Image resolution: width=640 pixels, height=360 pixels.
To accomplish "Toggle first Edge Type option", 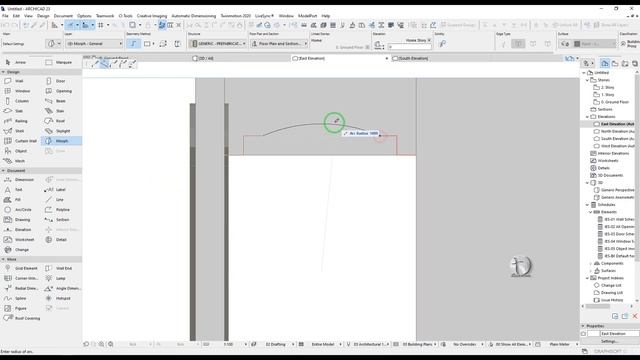I will pos(503,44).
